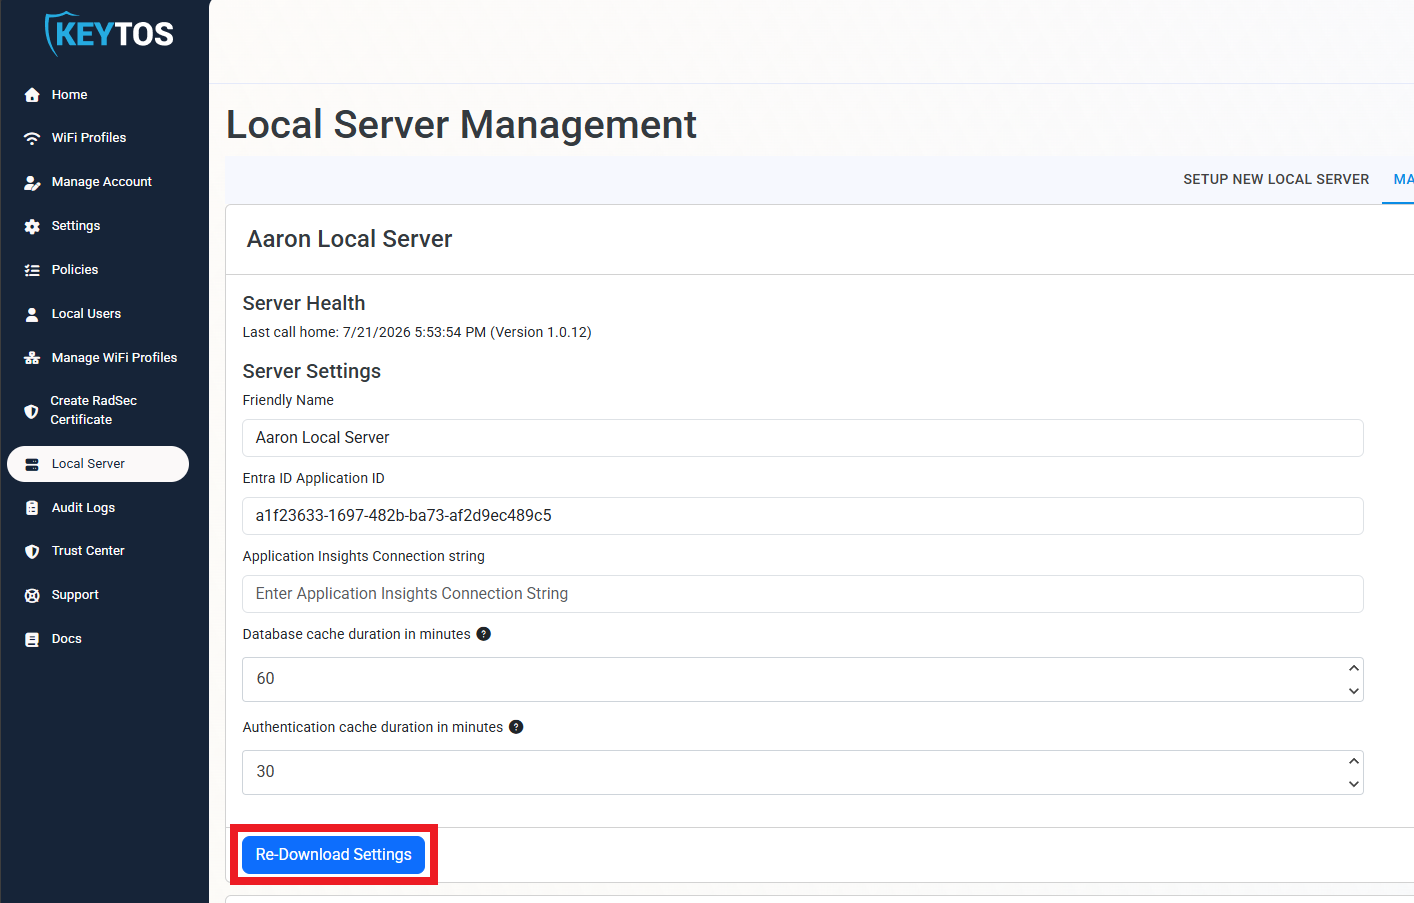The image size is (1414, 903).
Task: Click the Aaron Local Server card heading
Action: point(349,239)
